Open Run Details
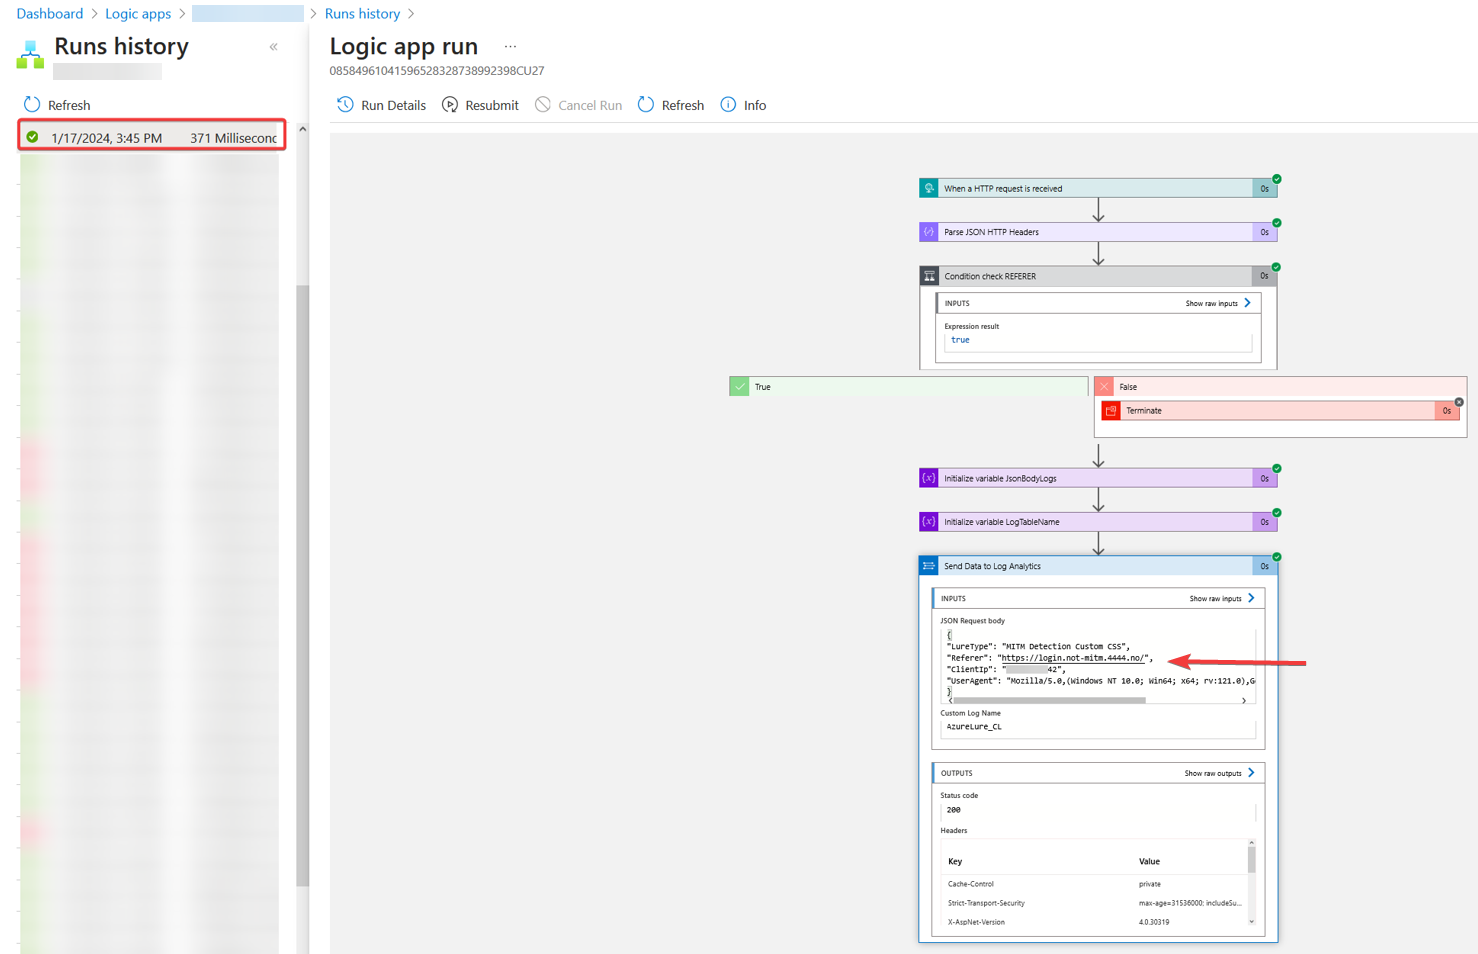The image size is (1478, 954). pos(381,105)
